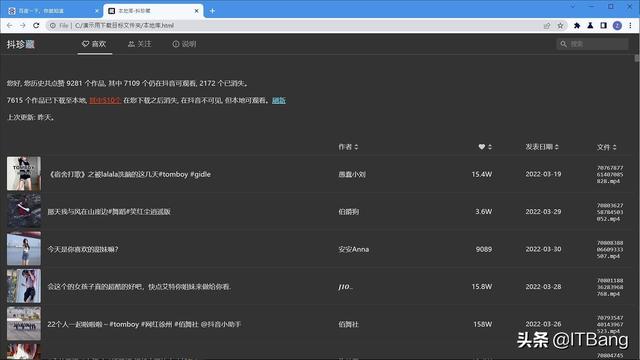Switch to the first Baidu browser tab

[x=53, y=11]
